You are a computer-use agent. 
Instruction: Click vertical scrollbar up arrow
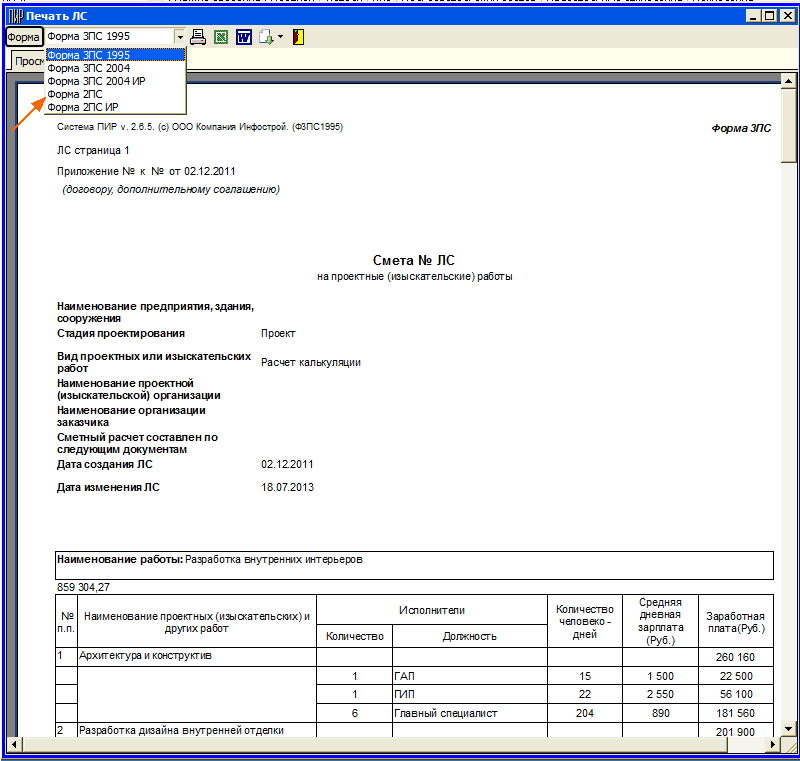point(789,82)
